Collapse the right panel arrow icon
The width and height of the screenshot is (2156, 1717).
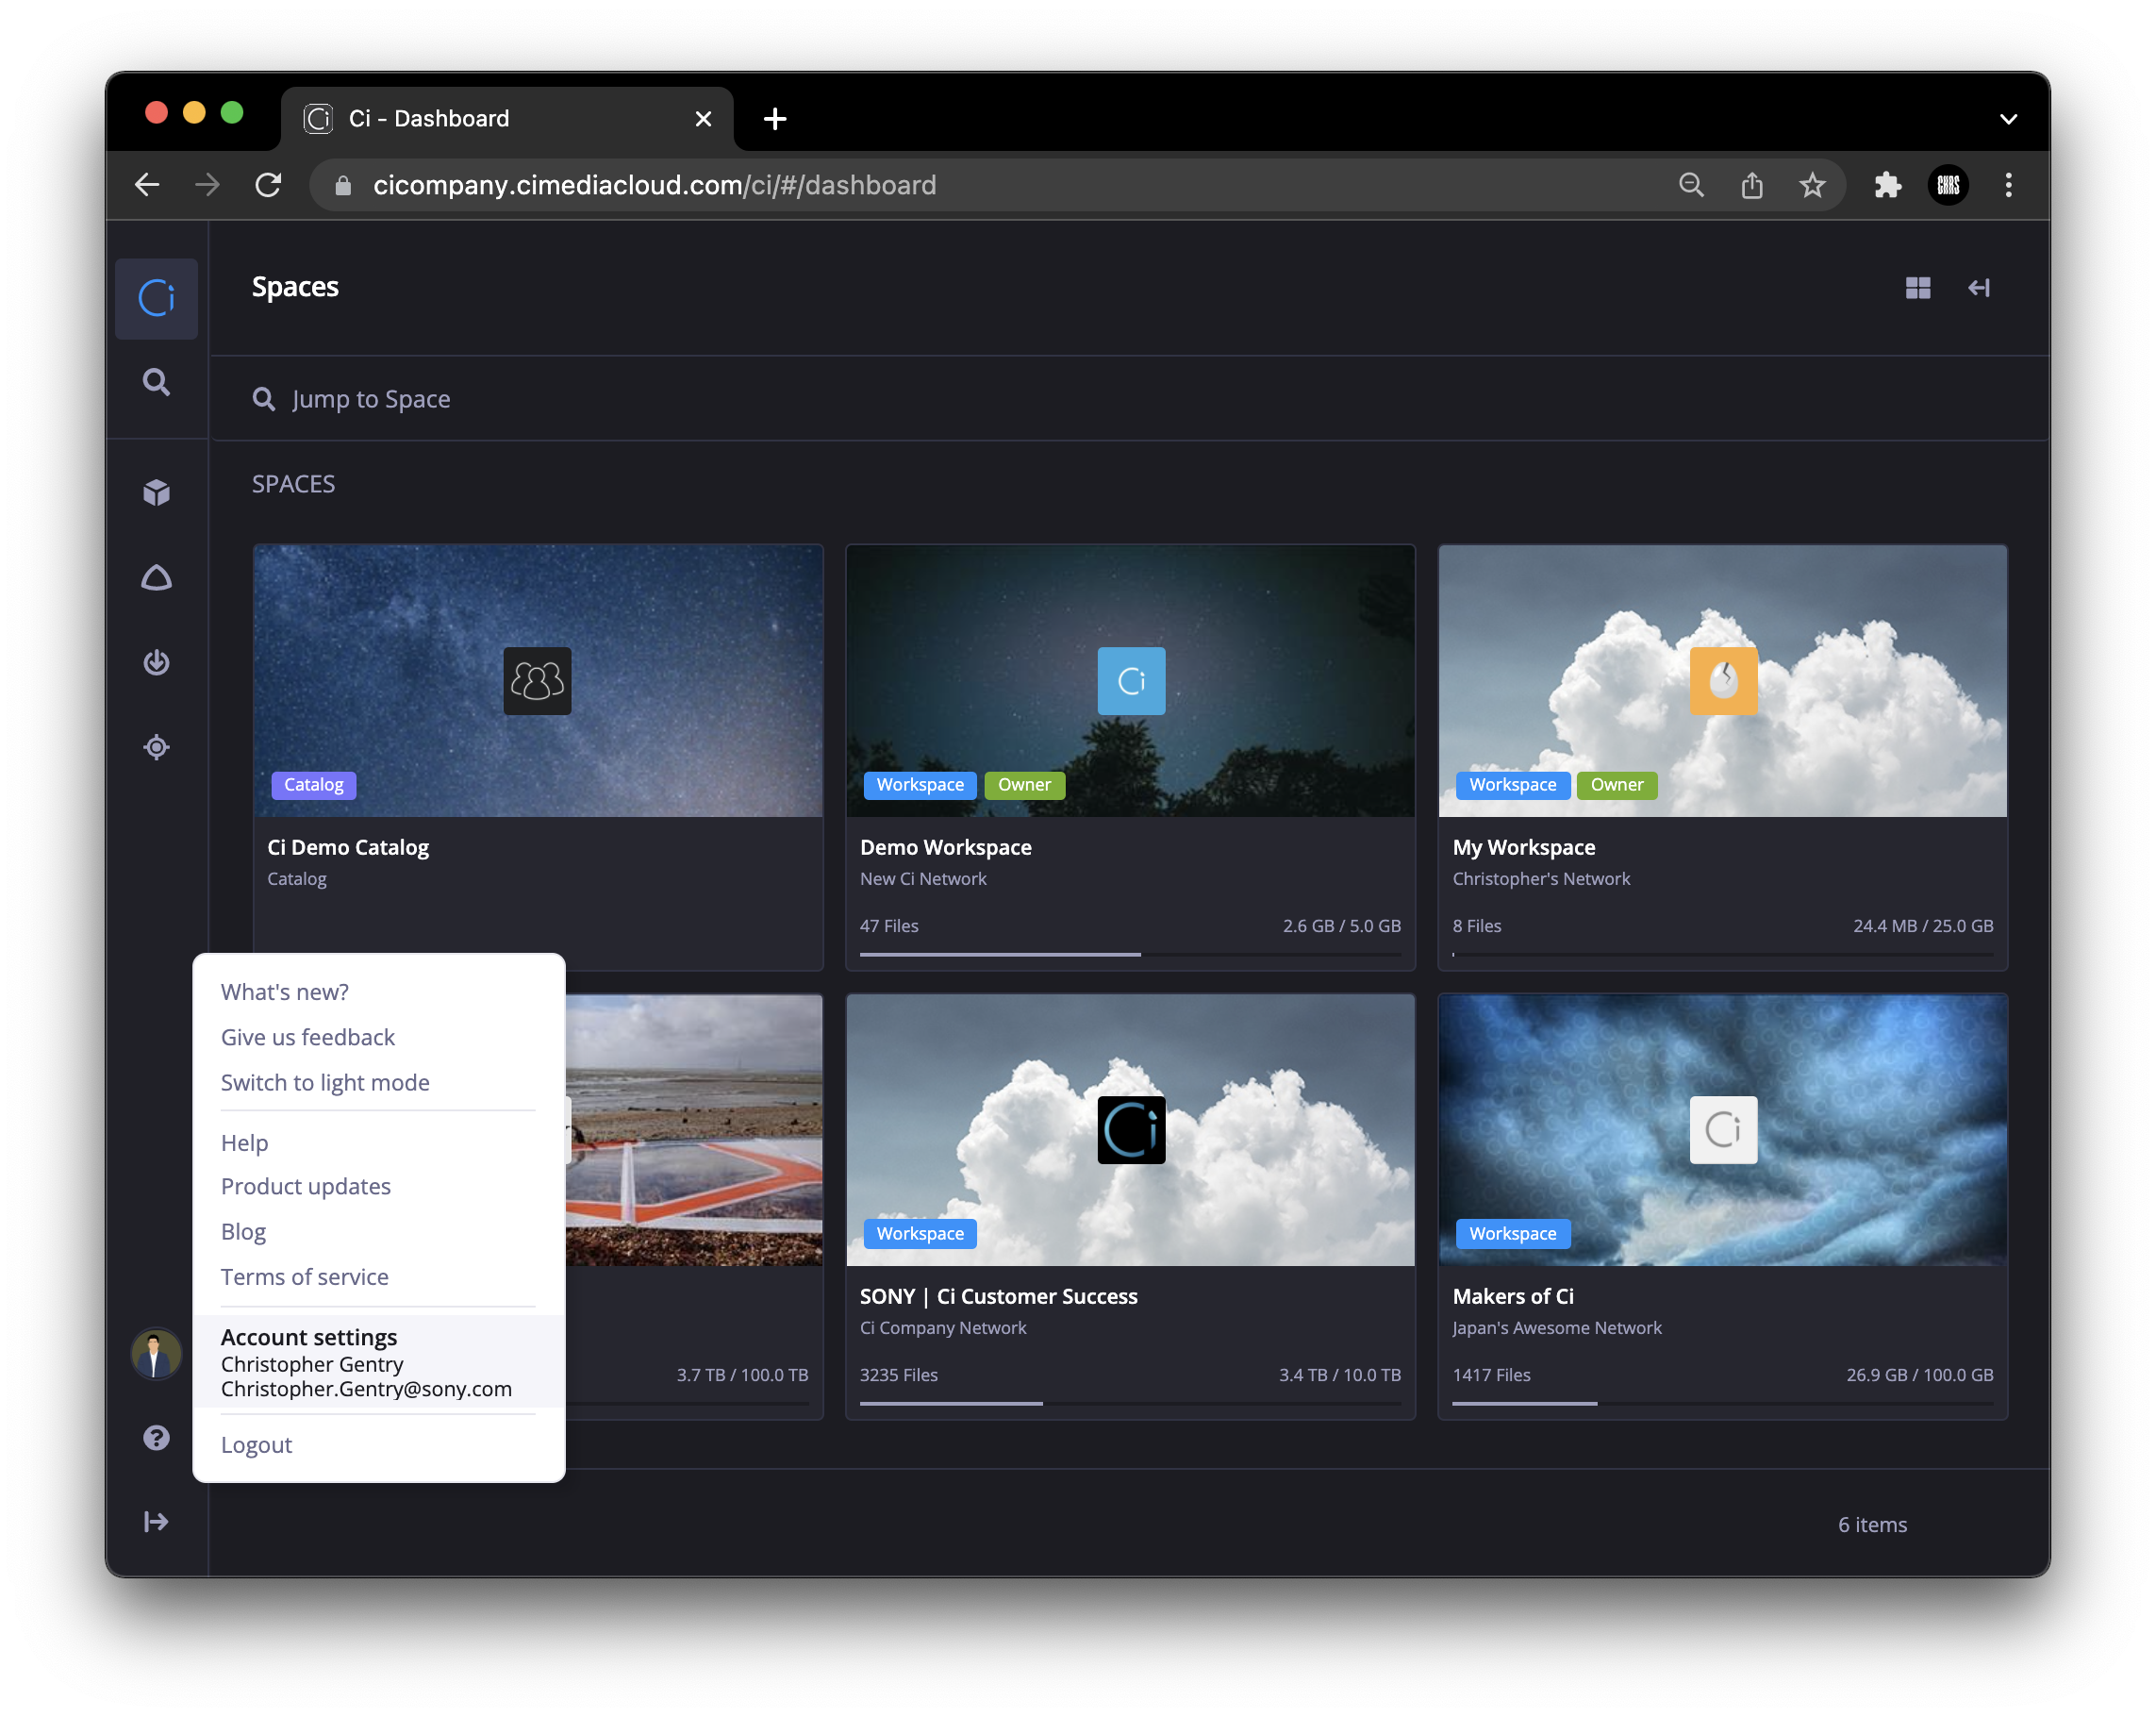[x=1979, y=288]
